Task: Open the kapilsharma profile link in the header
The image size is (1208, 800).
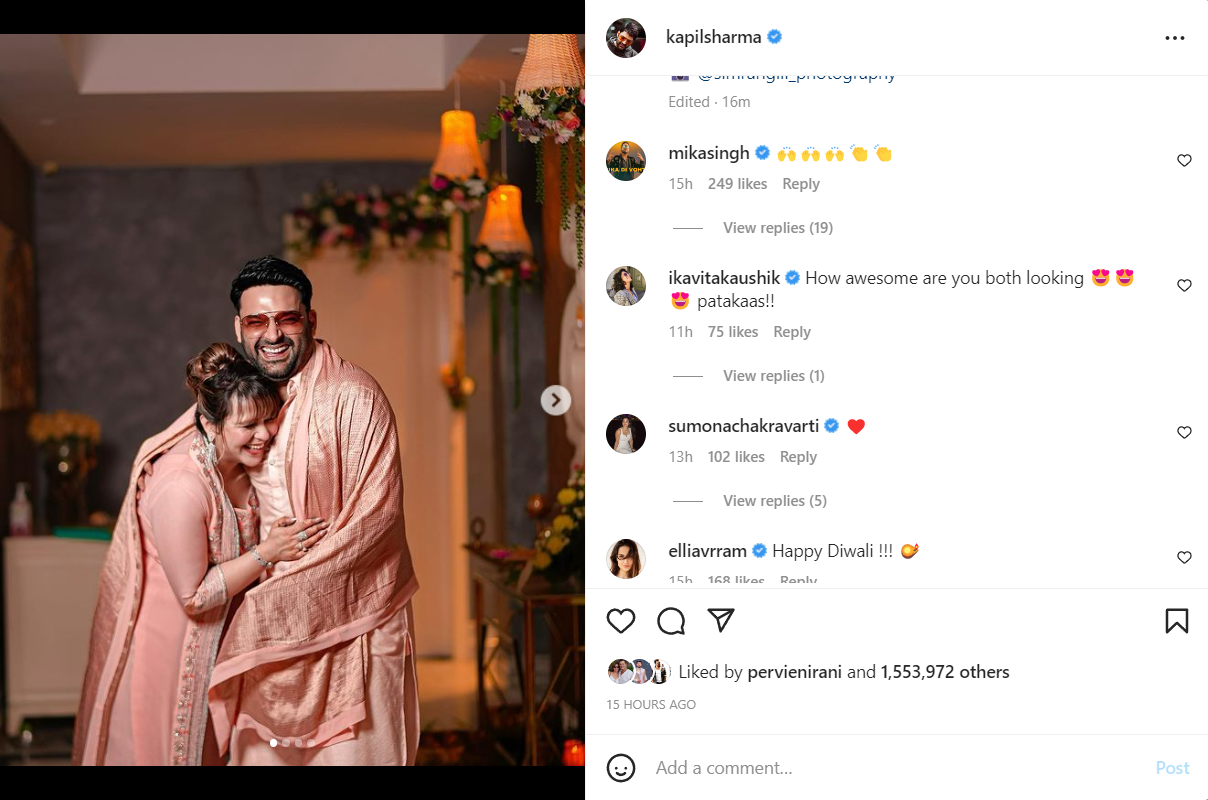Action: point(713,37)
